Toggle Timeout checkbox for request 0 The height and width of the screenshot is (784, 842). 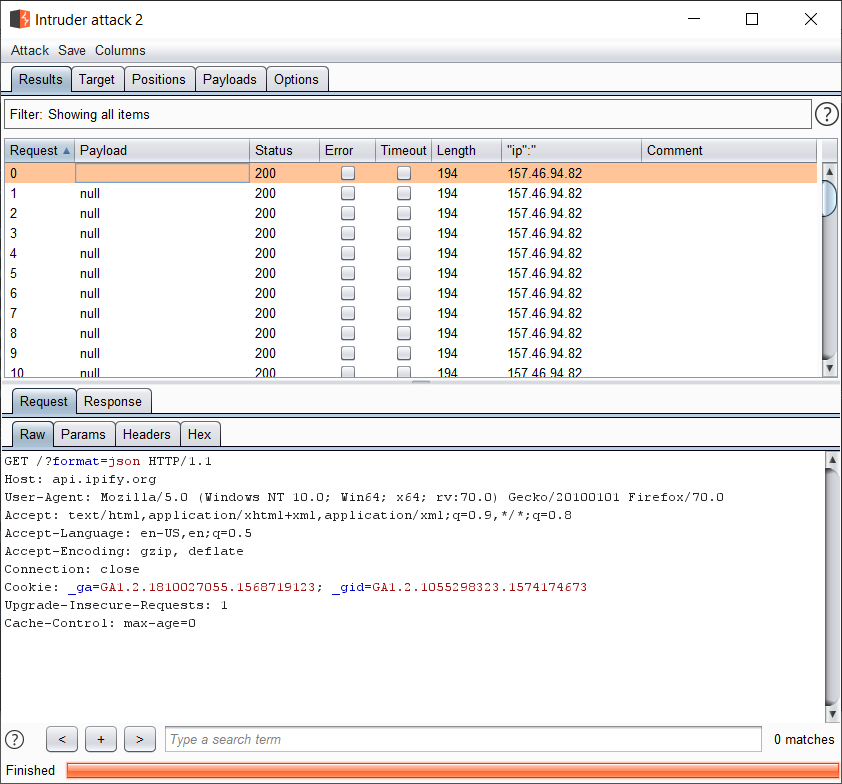pos(404,173)
